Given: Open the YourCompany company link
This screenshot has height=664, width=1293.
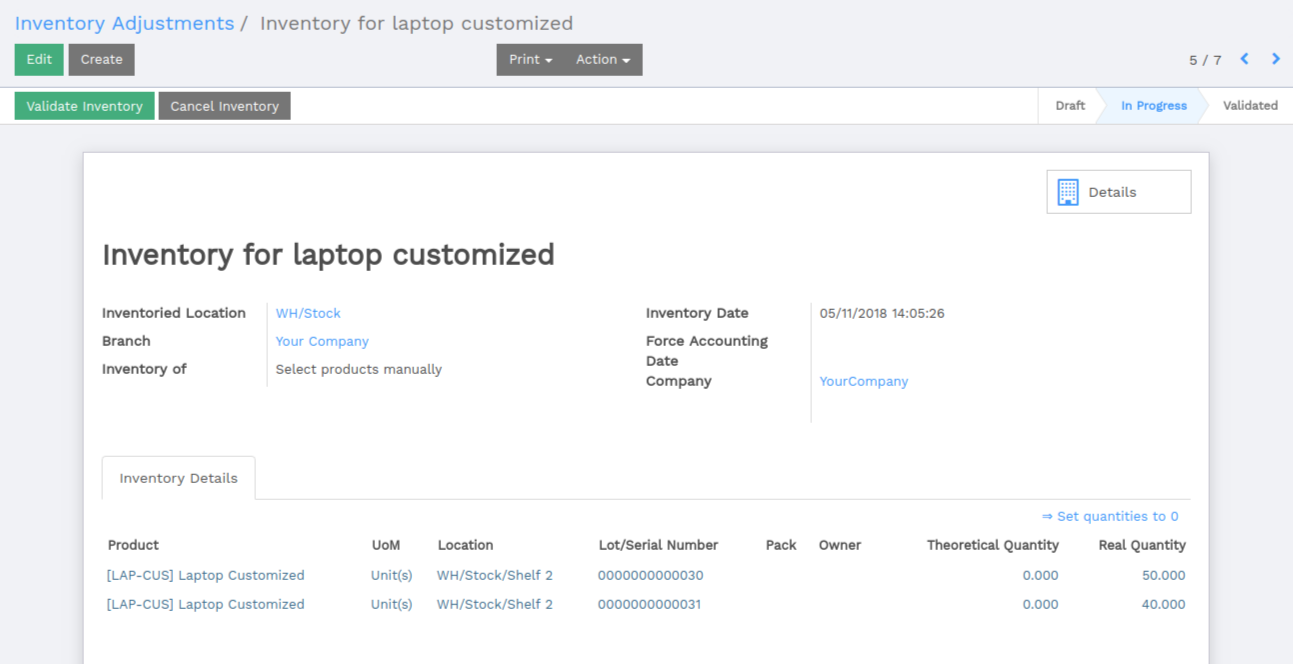Looking at the screenshot, I should coord(864,381).
